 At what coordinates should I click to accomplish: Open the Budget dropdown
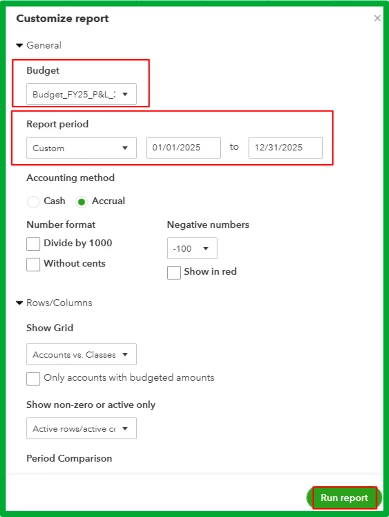click(81, 94)
